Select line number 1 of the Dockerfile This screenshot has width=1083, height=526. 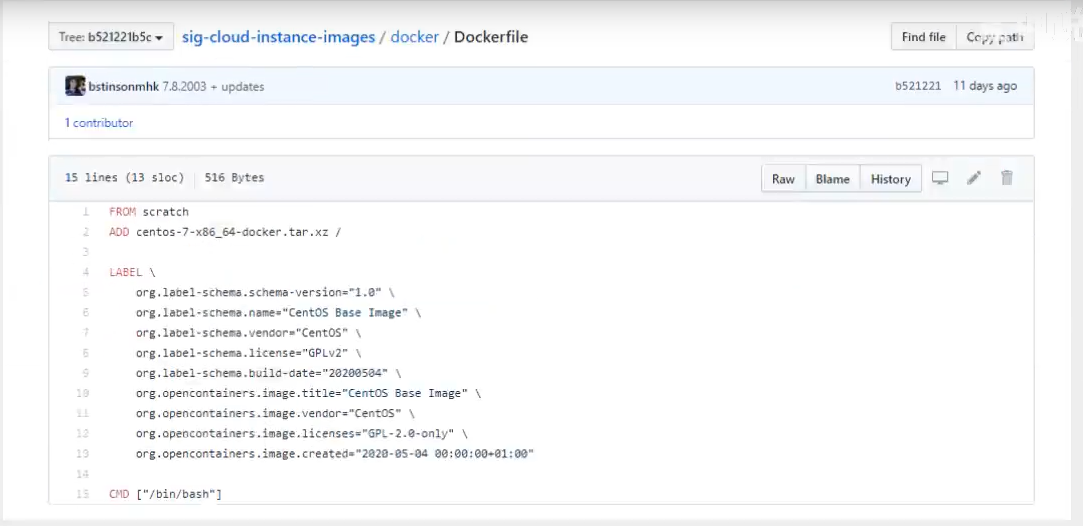tap(86, 212)
